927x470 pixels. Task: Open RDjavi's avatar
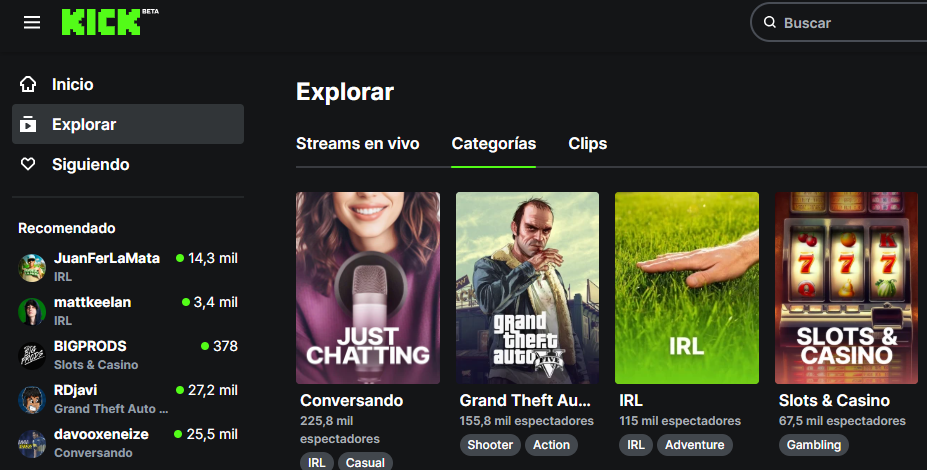click(32, 399)
